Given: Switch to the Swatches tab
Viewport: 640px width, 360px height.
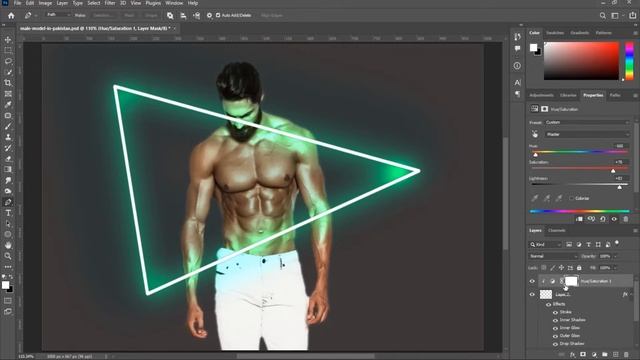Looking at the screenshot, I should (x=555, y=33).
